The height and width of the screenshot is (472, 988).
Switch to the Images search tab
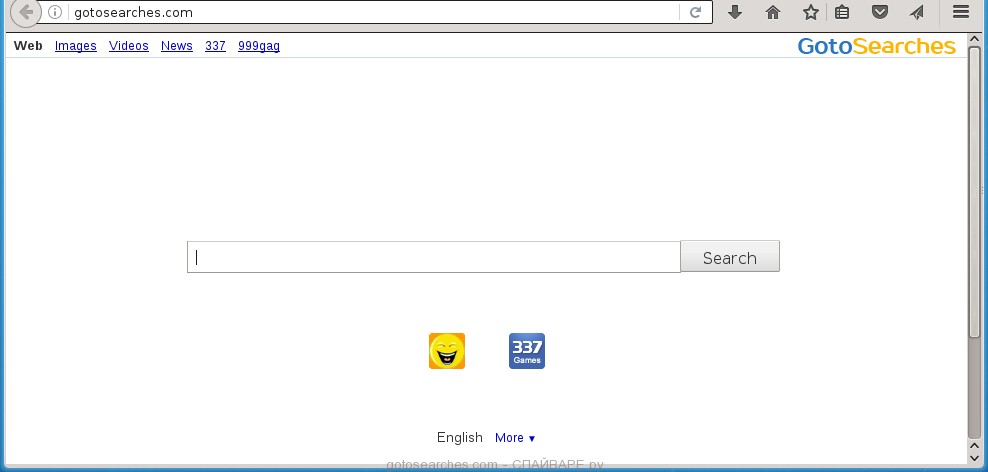[x=76, y=46]
